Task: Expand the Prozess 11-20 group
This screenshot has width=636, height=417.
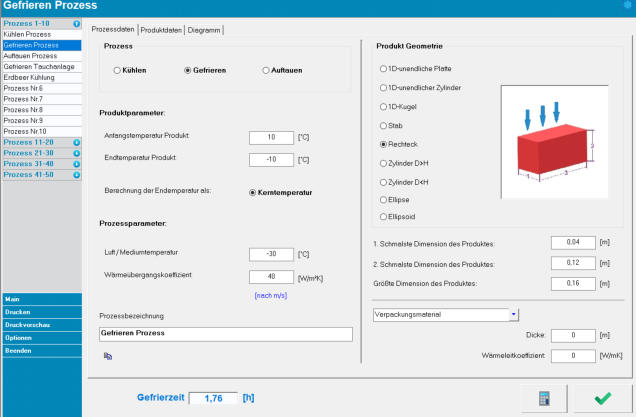Action: [77, 143]
